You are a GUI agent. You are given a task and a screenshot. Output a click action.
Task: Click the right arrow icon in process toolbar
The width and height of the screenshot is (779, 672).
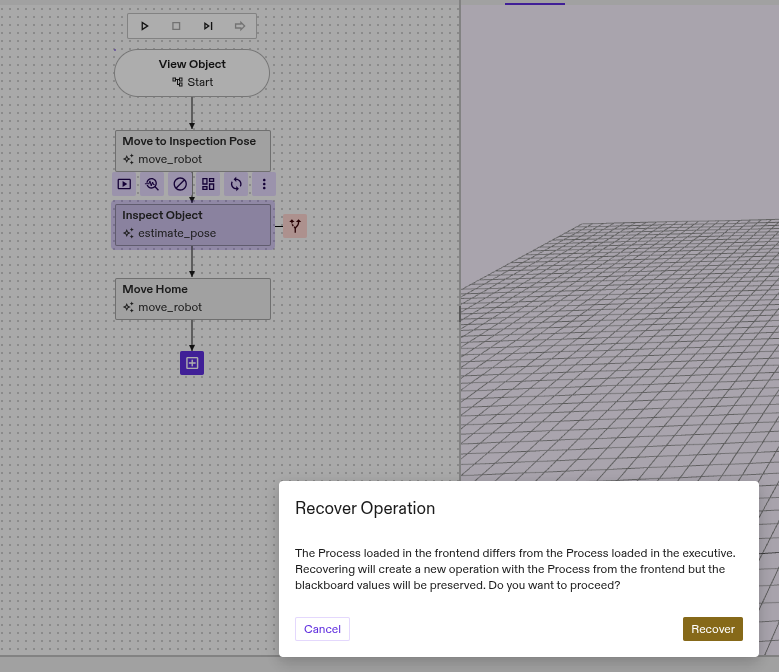coord(240,26)
